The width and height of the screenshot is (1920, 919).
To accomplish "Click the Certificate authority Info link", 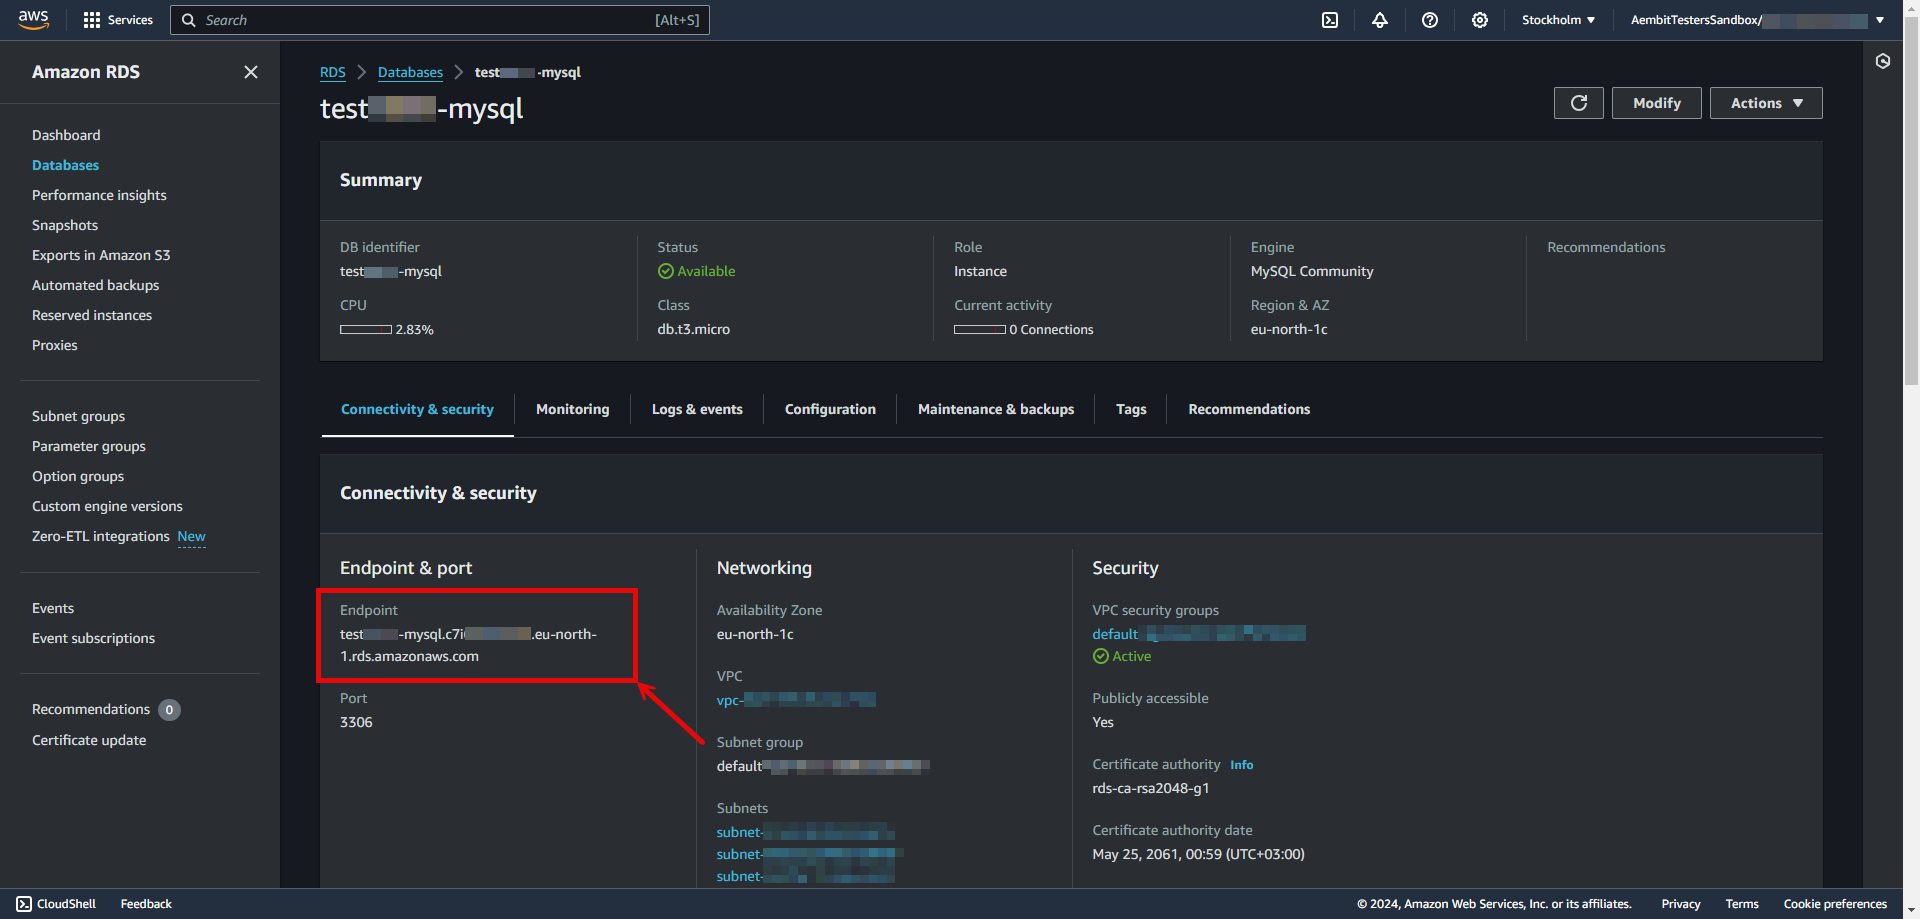I will [x=1241, y=765].
